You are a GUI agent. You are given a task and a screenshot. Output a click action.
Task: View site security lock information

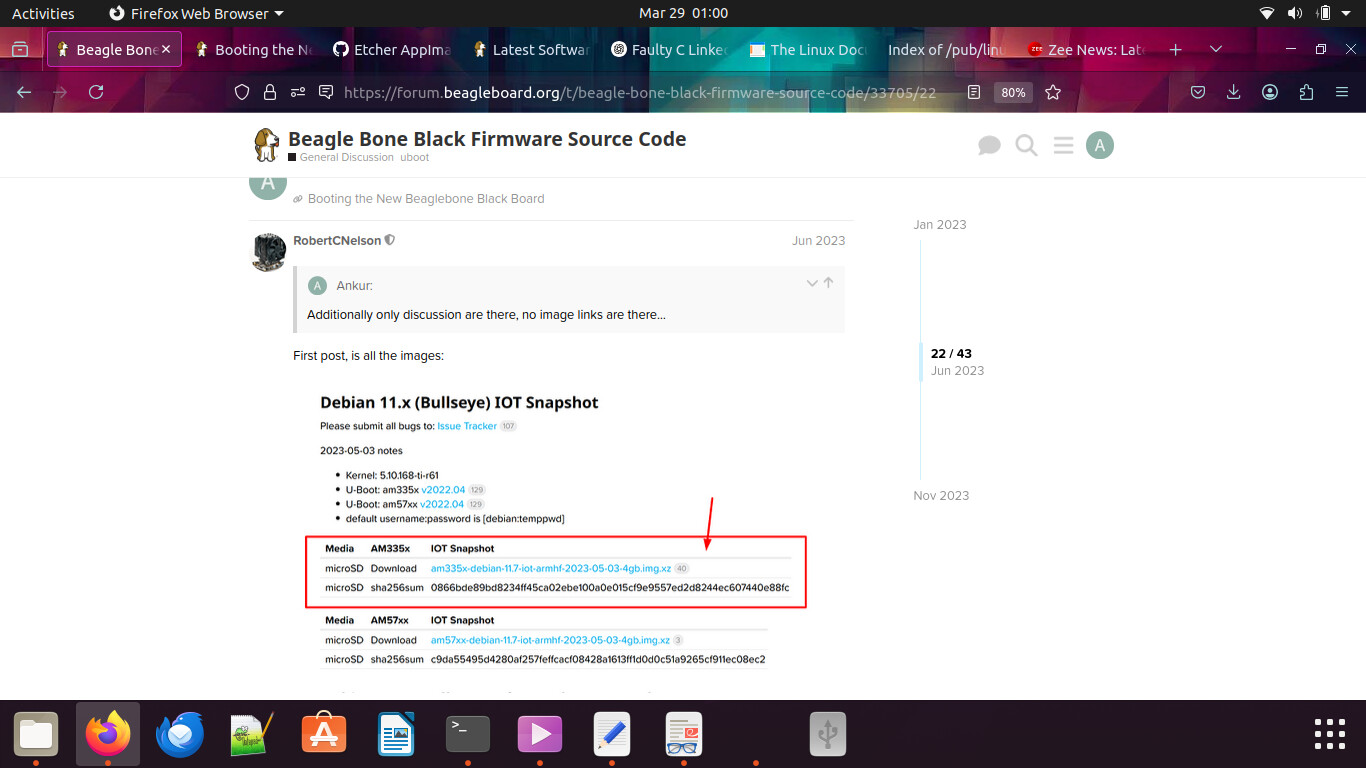269,92
